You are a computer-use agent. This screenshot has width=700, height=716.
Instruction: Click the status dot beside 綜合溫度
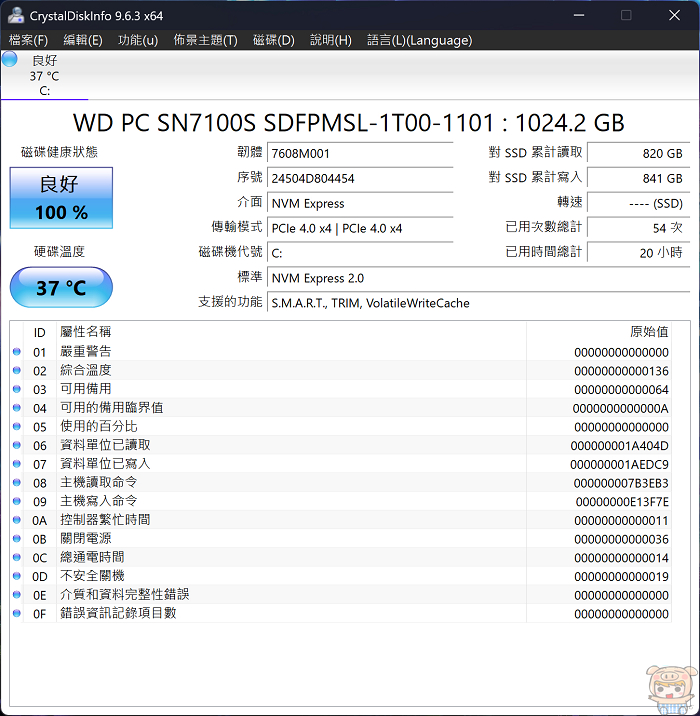tap(17, 371)
